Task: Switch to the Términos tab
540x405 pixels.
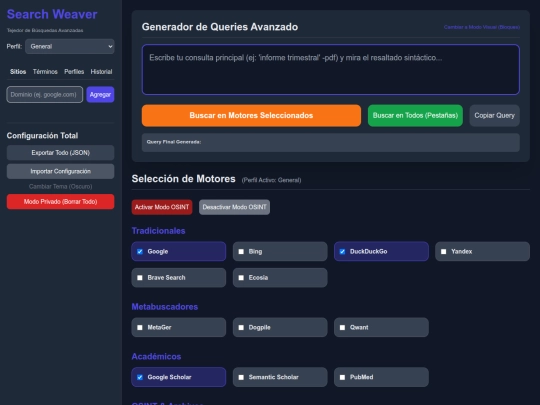Action: [45, 72]
